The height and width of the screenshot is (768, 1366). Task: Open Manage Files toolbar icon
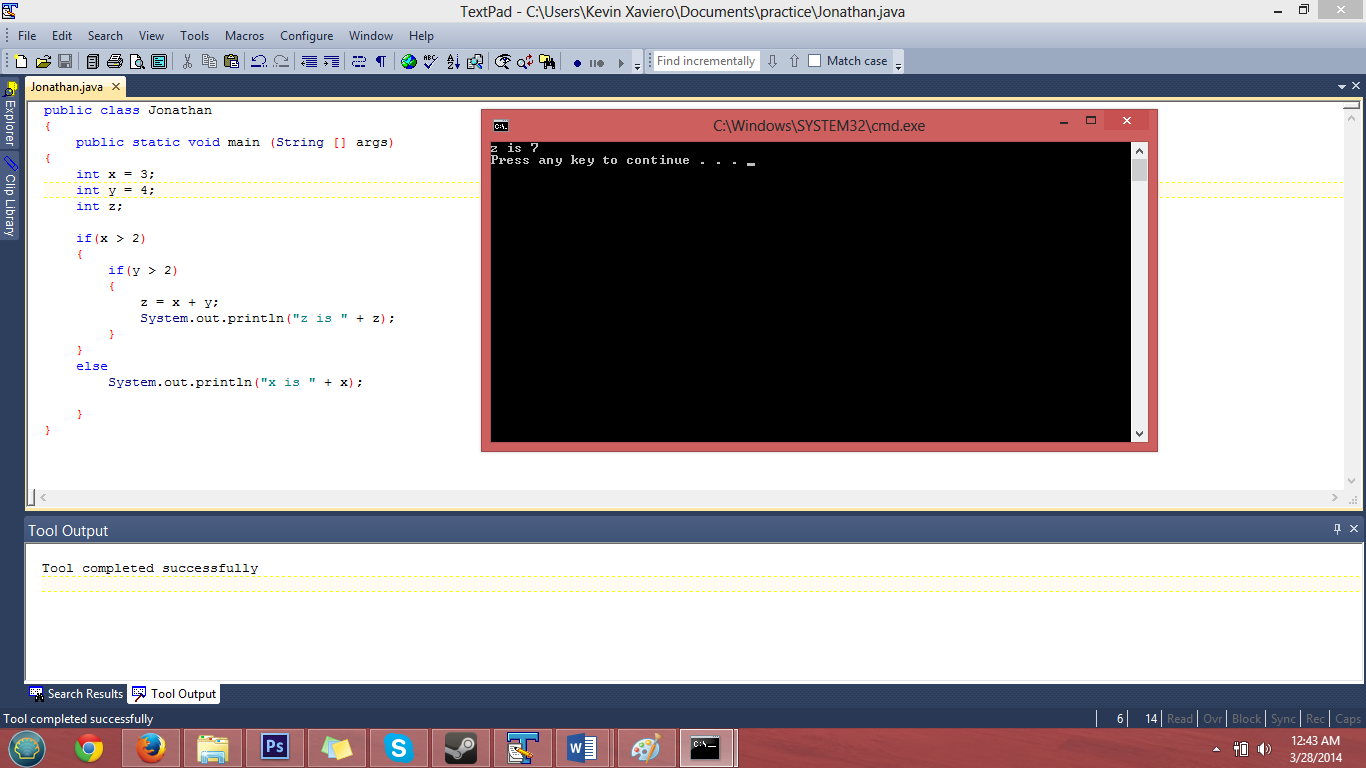tap(93, 61)
